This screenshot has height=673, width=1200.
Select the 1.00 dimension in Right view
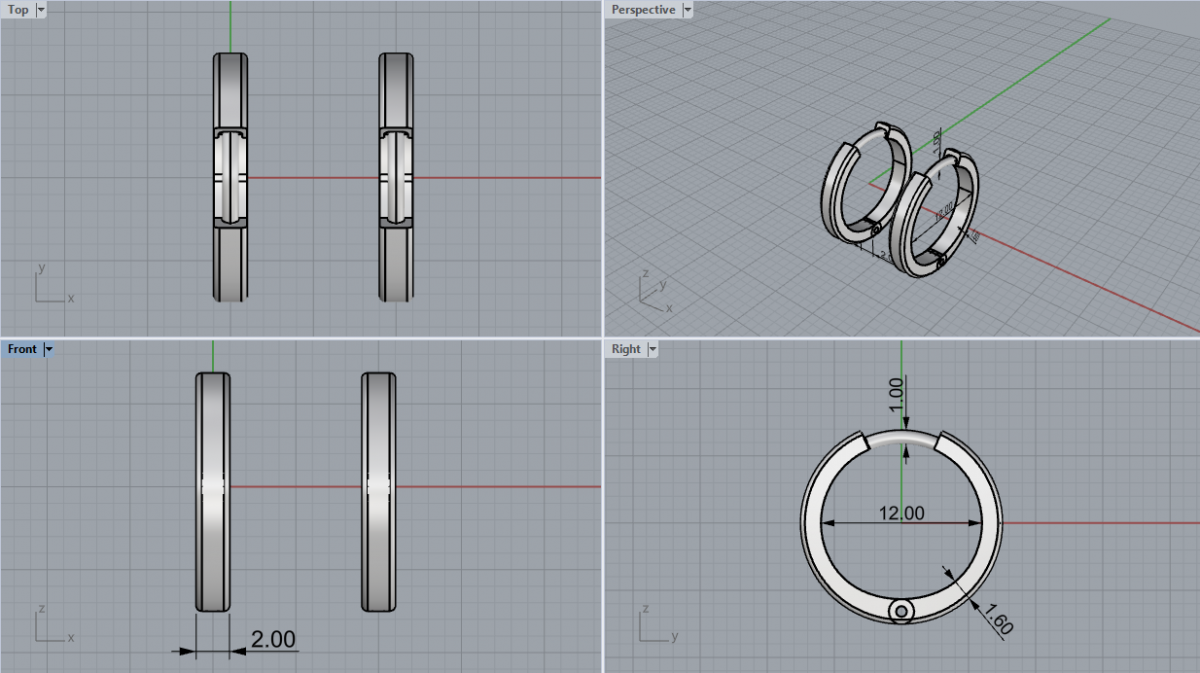(x=896, y=388)
